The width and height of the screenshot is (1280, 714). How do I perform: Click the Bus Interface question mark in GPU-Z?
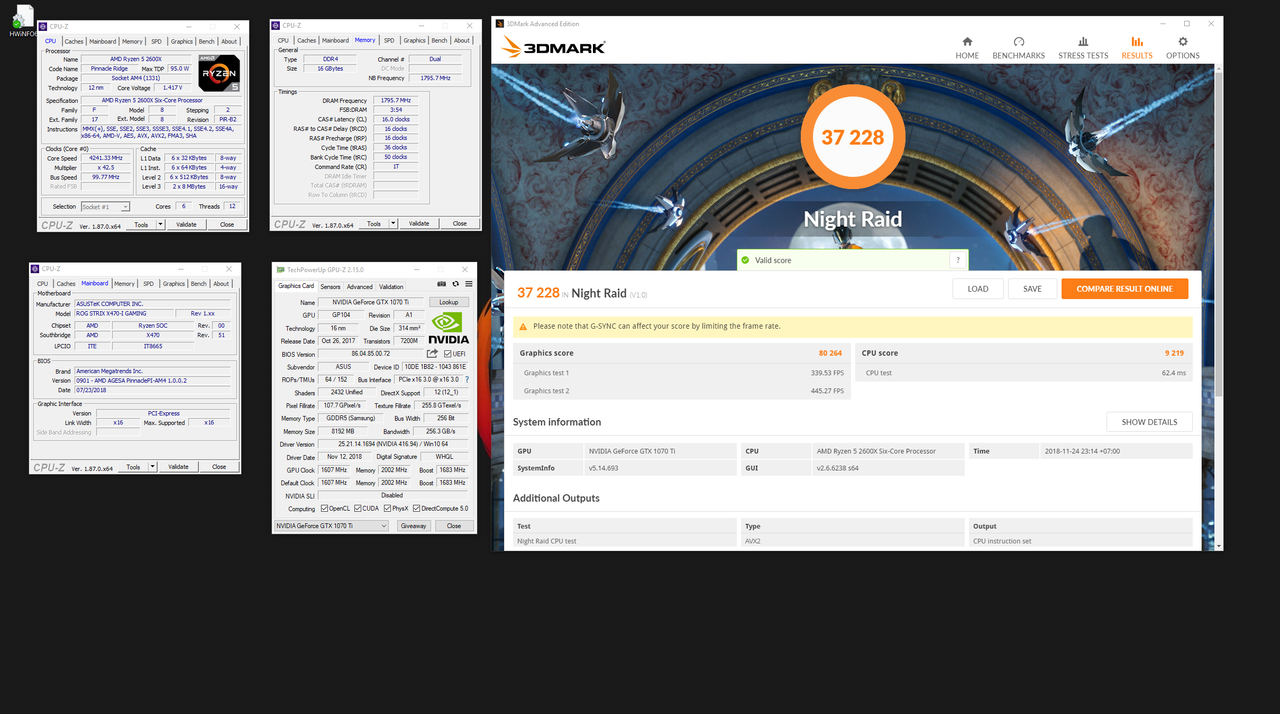[467, 380]
